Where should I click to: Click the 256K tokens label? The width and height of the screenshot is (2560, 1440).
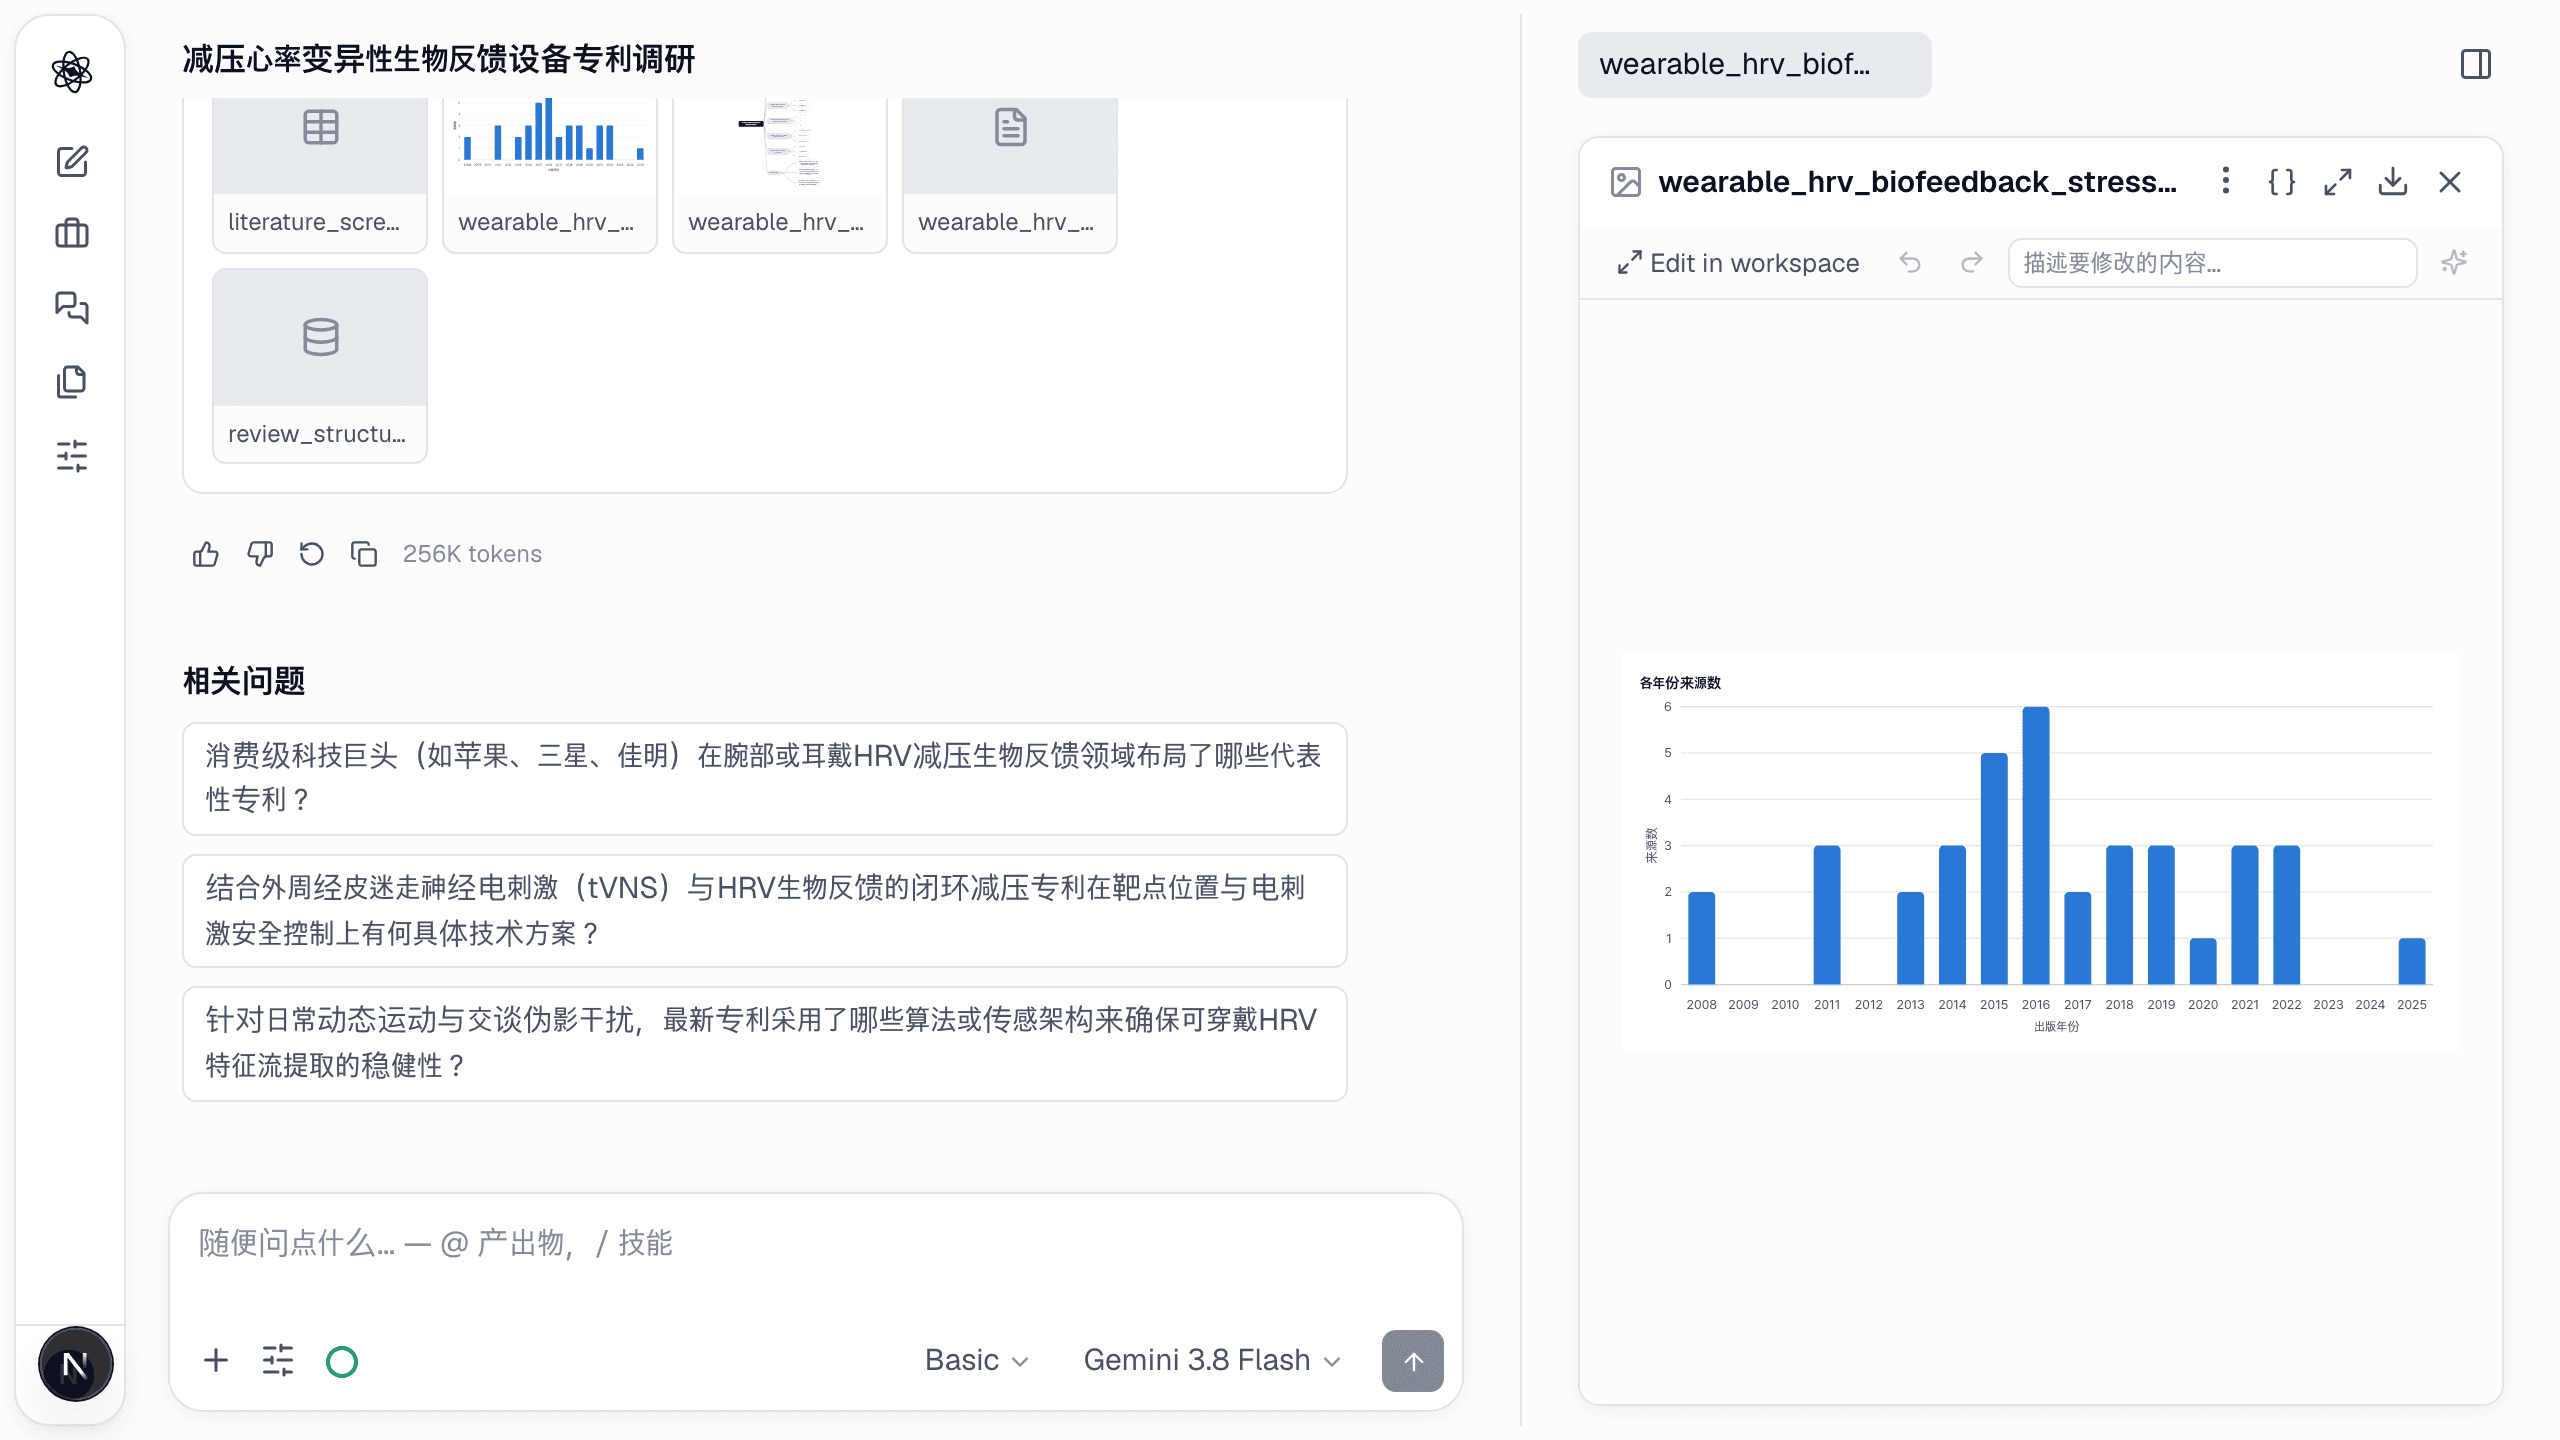coord(472,554)
